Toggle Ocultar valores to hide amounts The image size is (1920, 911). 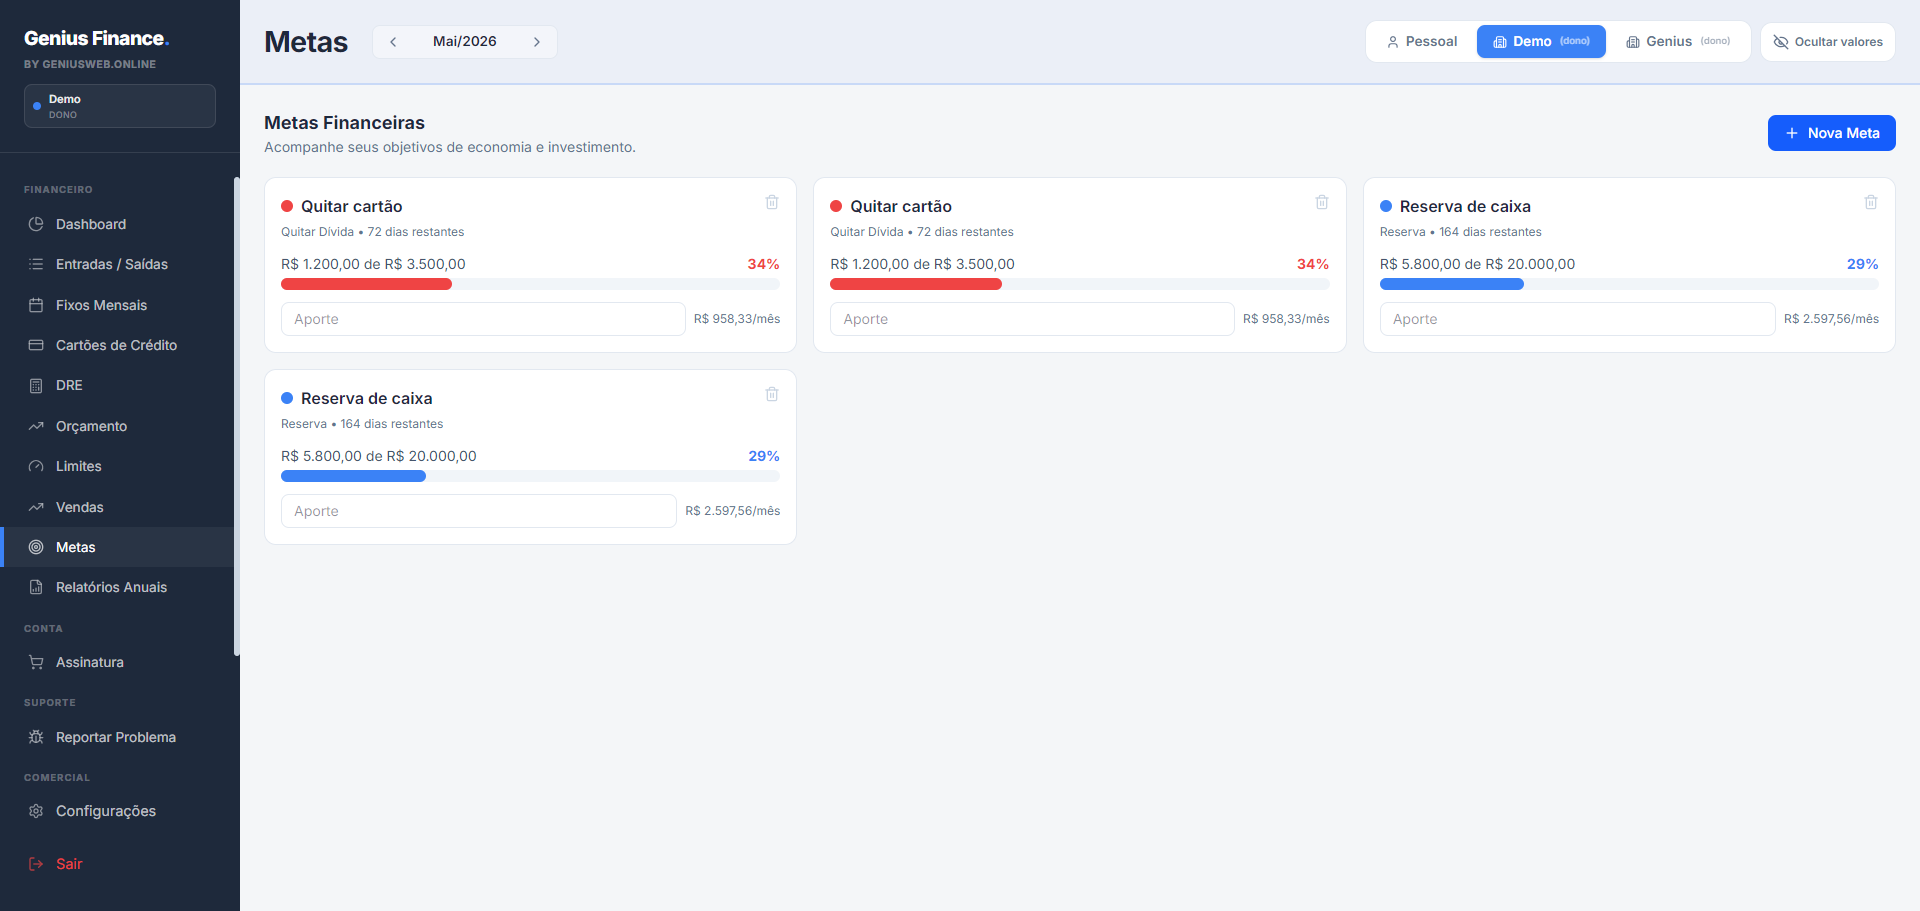pyautogui.click(x=1828, y=42)
